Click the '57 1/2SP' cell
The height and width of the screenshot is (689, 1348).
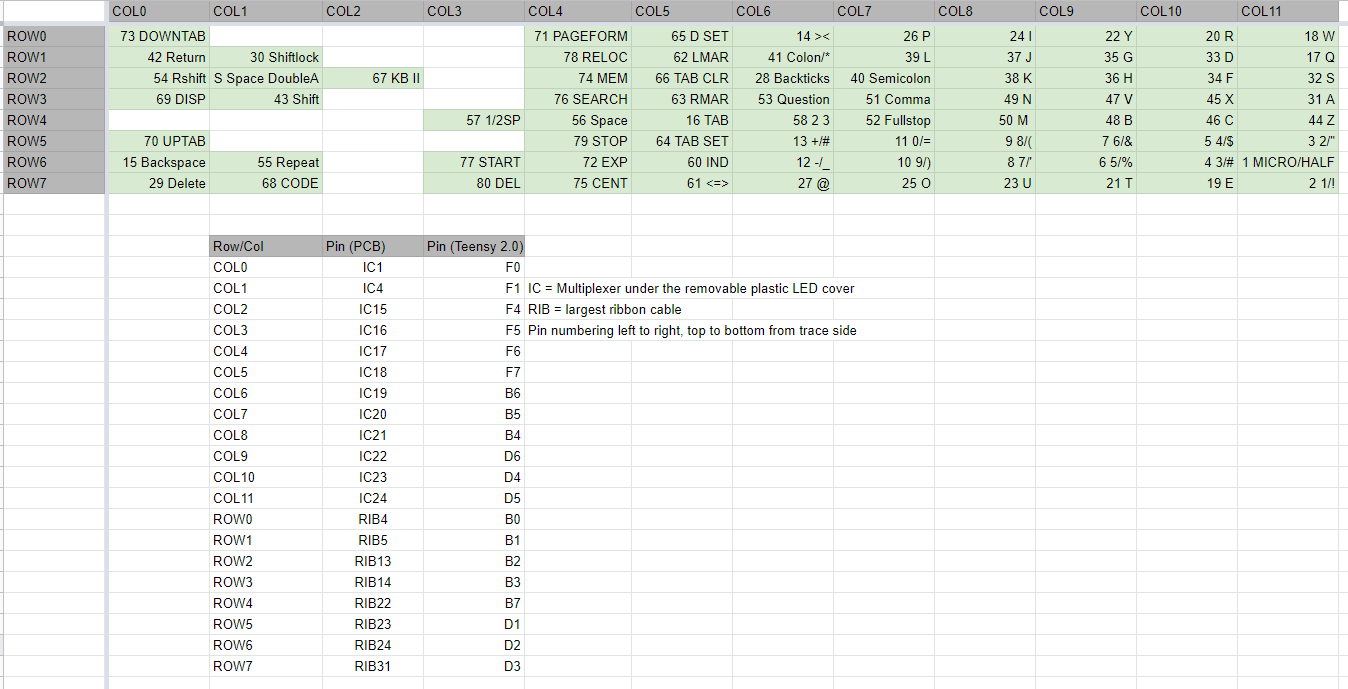click(474, 120)
